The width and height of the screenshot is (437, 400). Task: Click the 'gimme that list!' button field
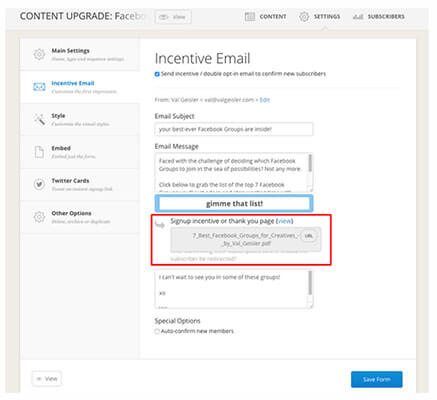pyautogui.click(x=234, y=203)
